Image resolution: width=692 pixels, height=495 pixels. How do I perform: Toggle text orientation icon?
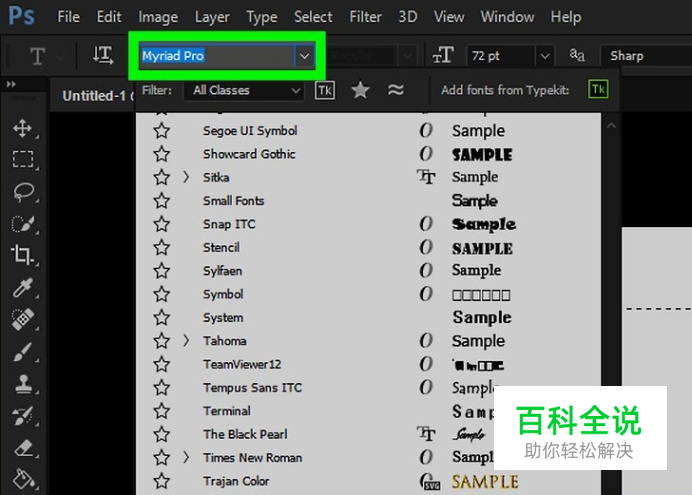tap(102, 56)
